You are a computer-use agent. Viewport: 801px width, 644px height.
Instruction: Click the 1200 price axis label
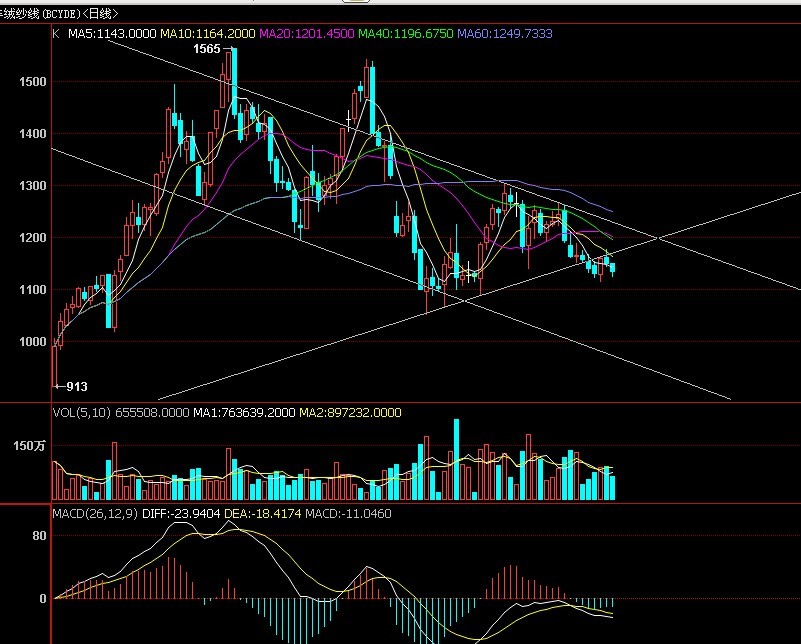click(x=32, y=237)
